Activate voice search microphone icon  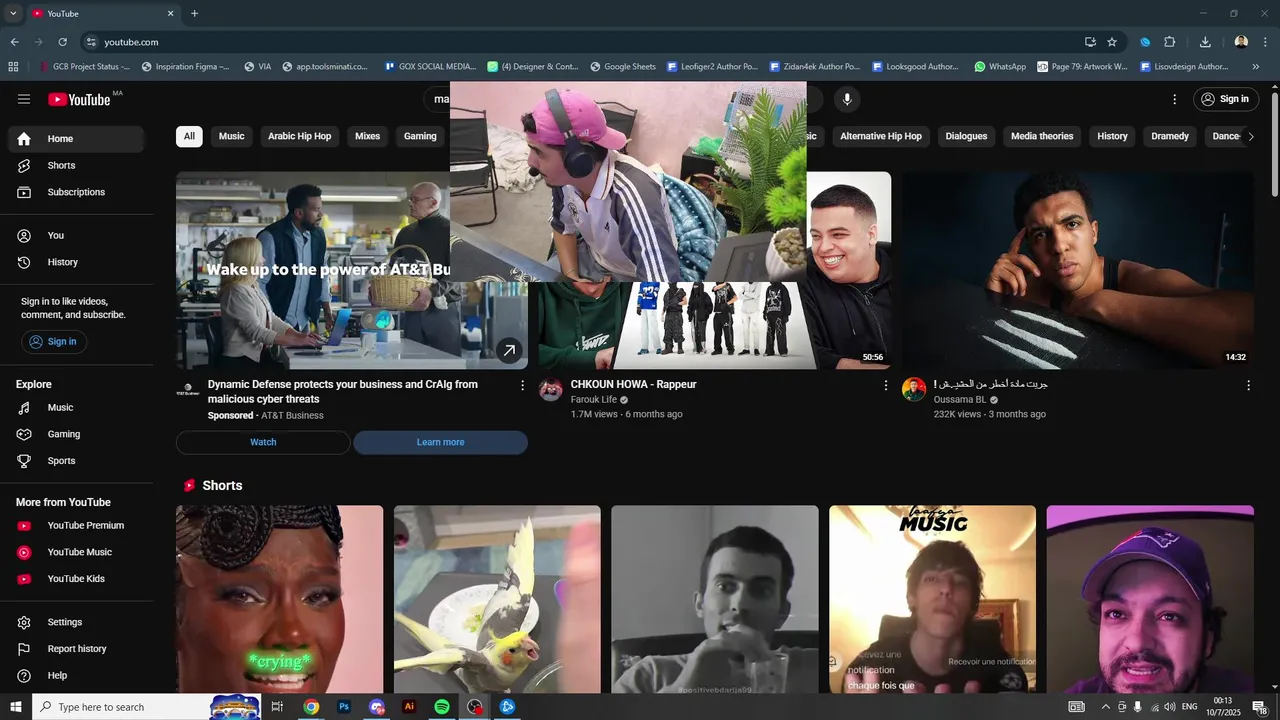click(x=847, y=99)
